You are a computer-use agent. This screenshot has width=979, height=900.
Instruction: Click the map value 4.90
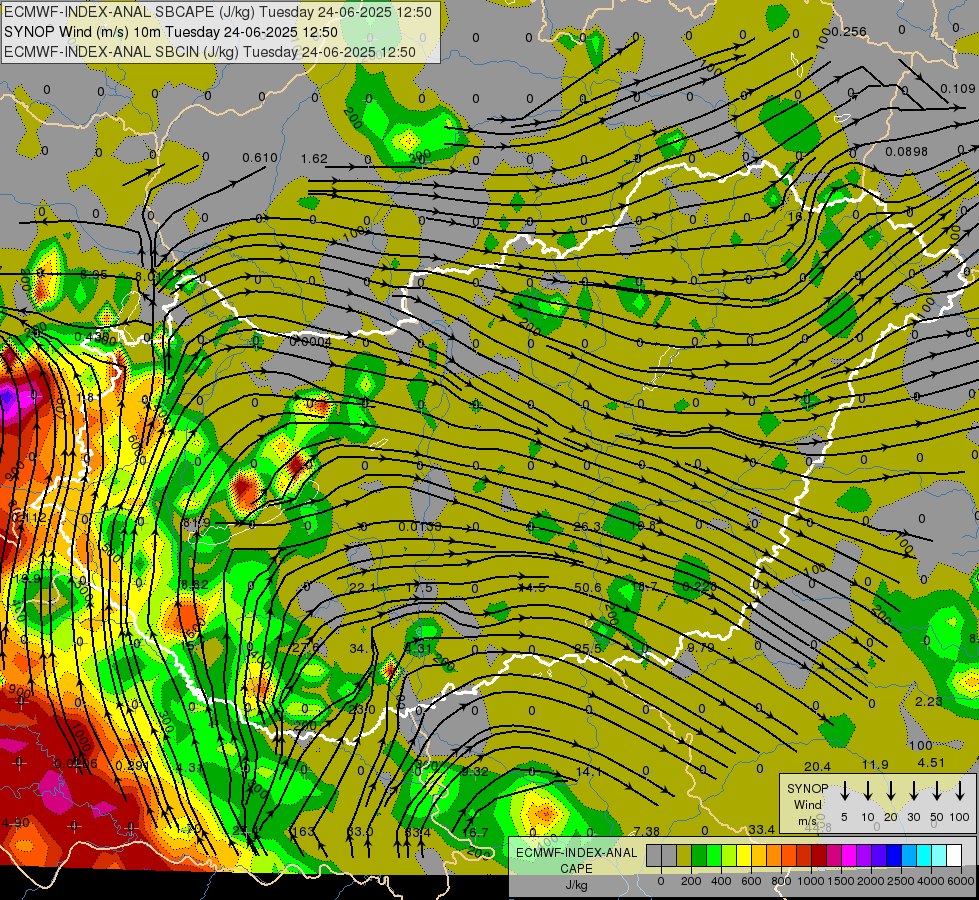coord(16,823)
